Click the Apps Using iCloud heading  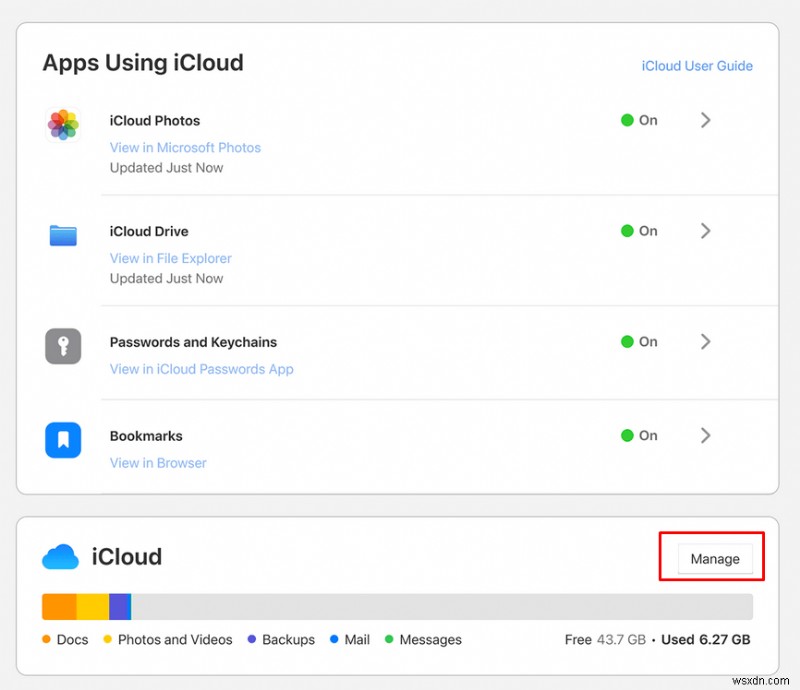tap(143, 63)
